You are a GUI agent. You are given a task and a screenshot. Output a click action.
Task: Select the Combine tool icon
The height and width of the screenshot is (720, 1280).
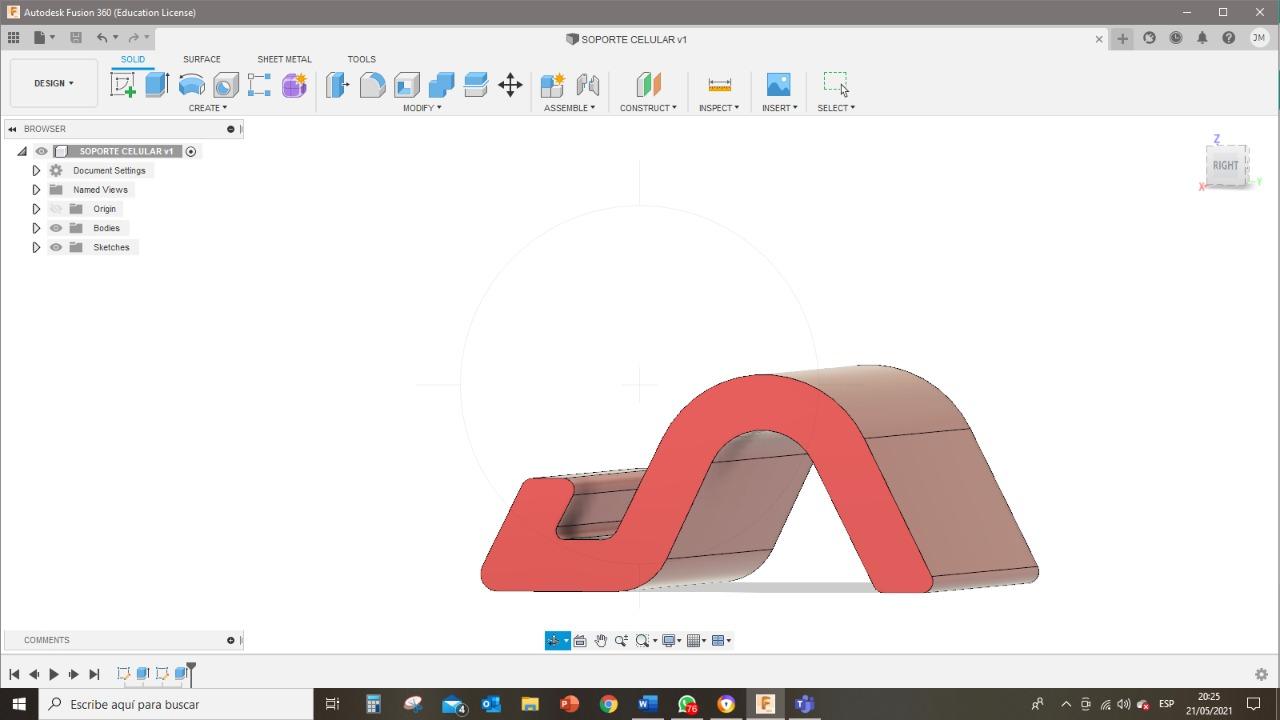[x=441, y=85]
